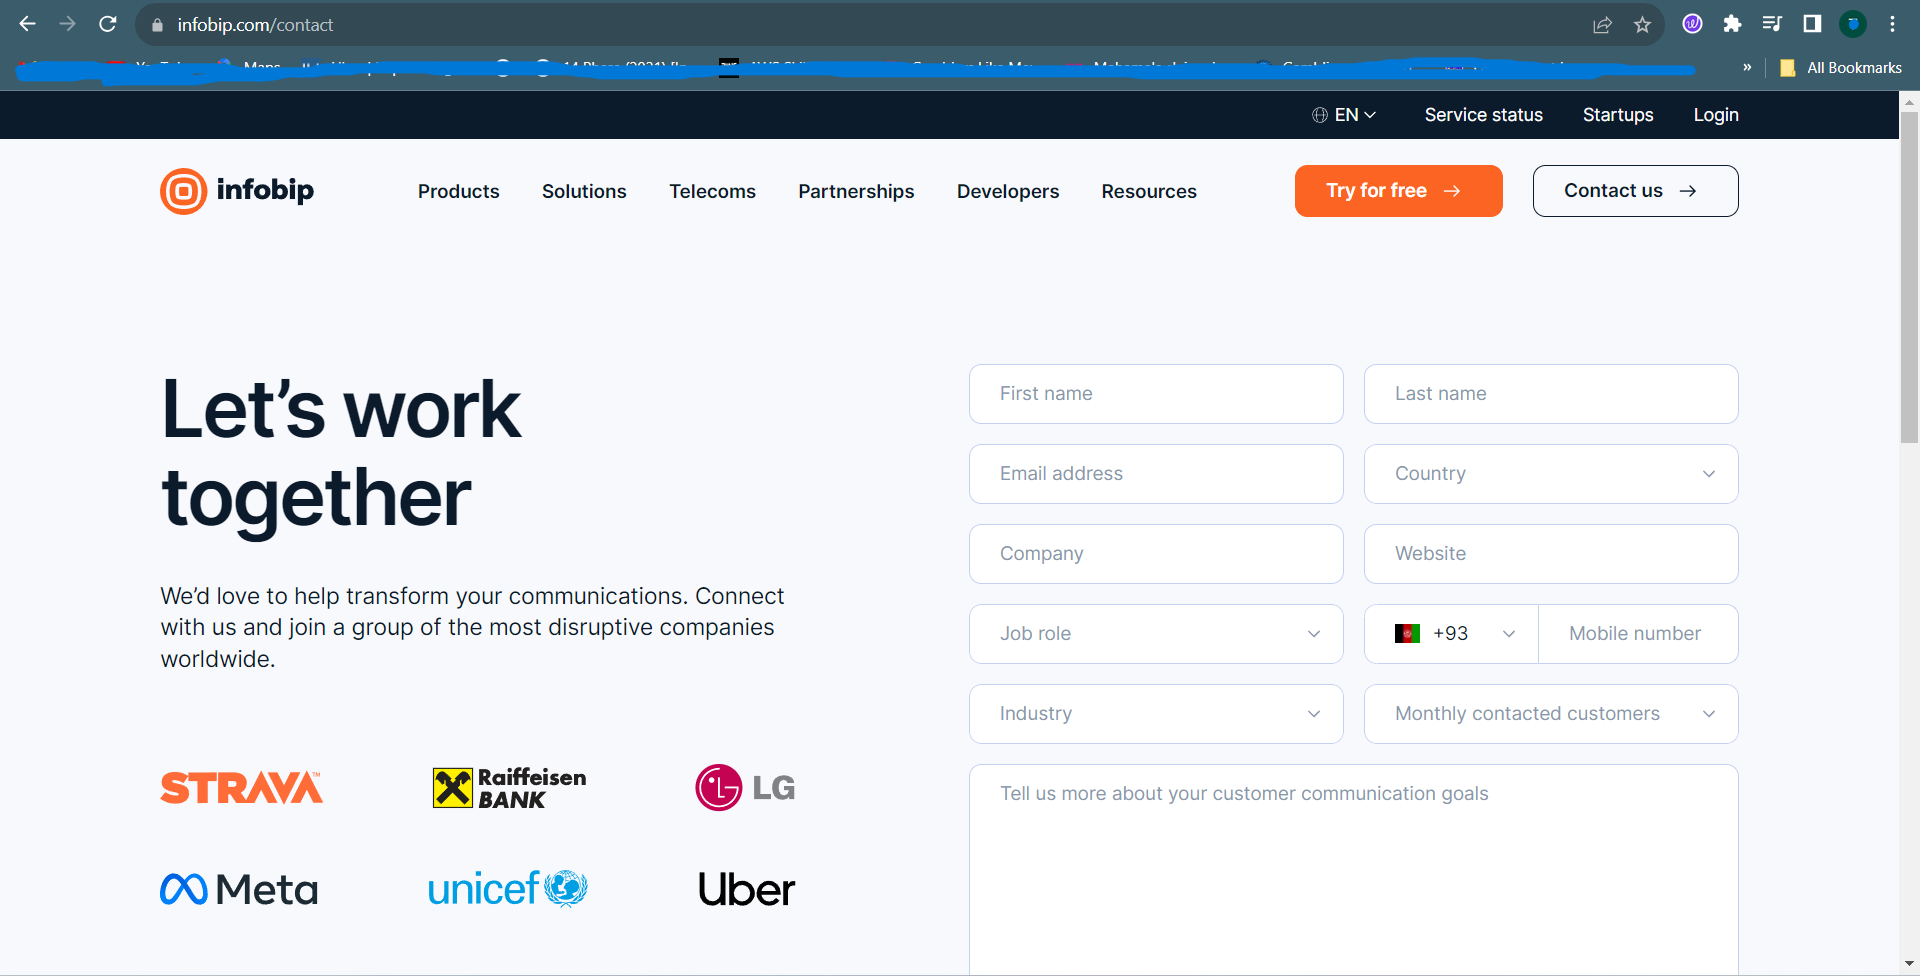Click the Login link
This screenshot has height=976, width=1920.
point(1716,115)
